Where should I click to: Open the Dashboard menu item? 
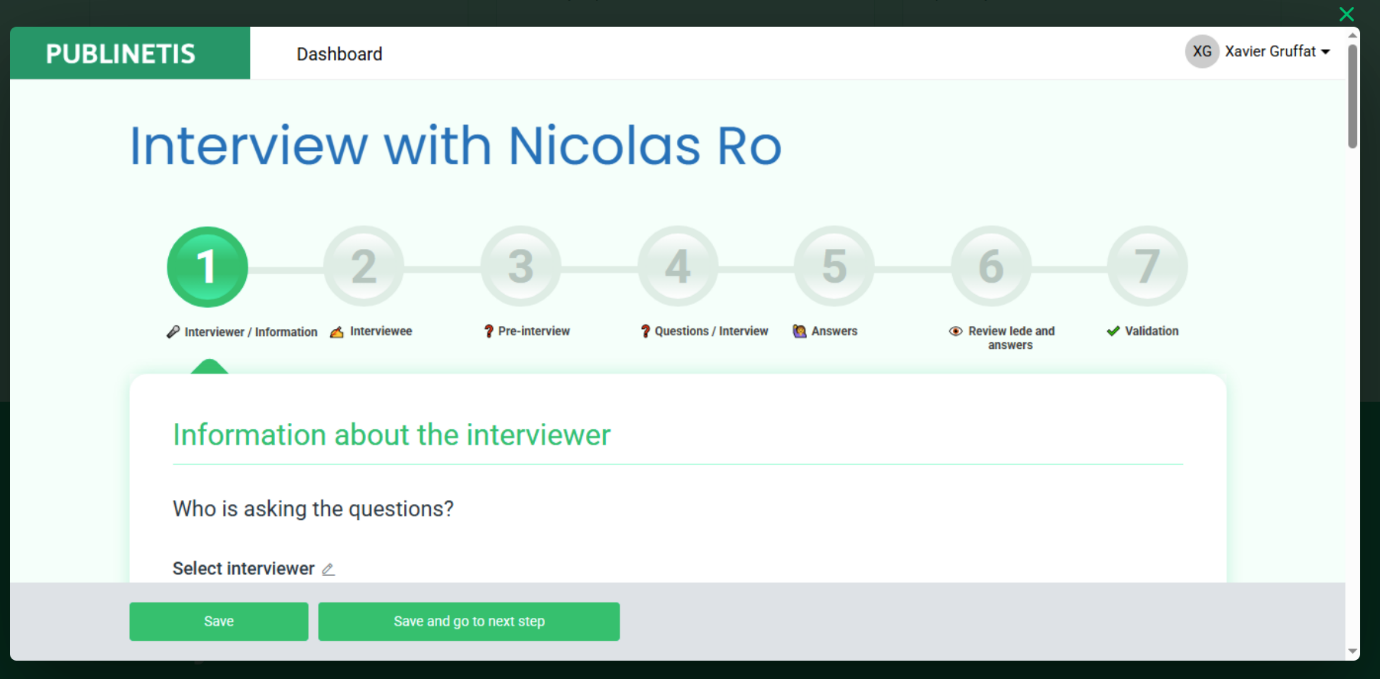(x=339, y=54)
